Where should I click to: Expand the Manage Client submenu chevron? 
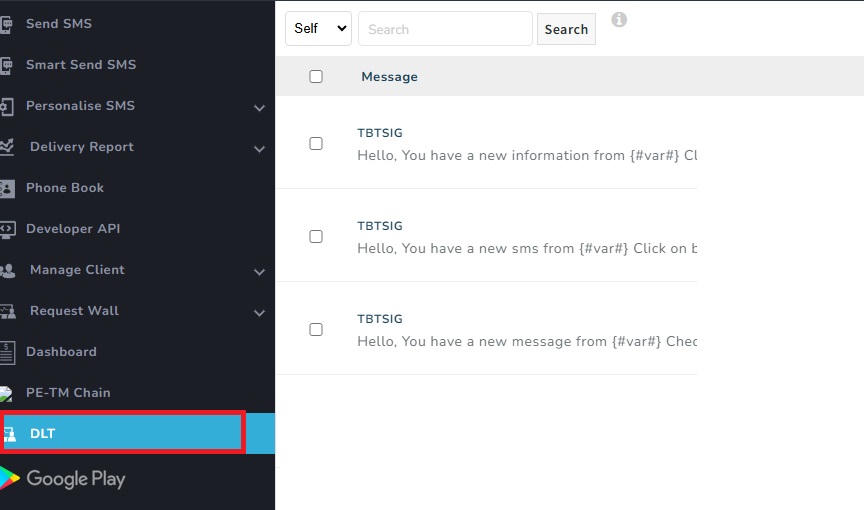(x=260, y=272)
